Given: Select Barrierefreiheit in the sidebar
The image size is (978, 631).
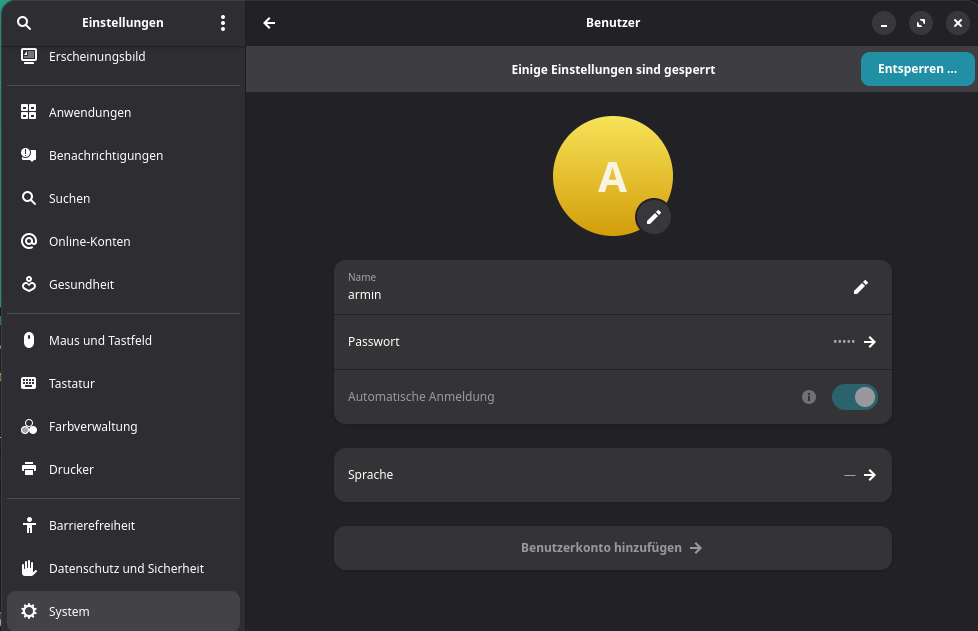Looking at the screenshot, I should click(92, 526).
